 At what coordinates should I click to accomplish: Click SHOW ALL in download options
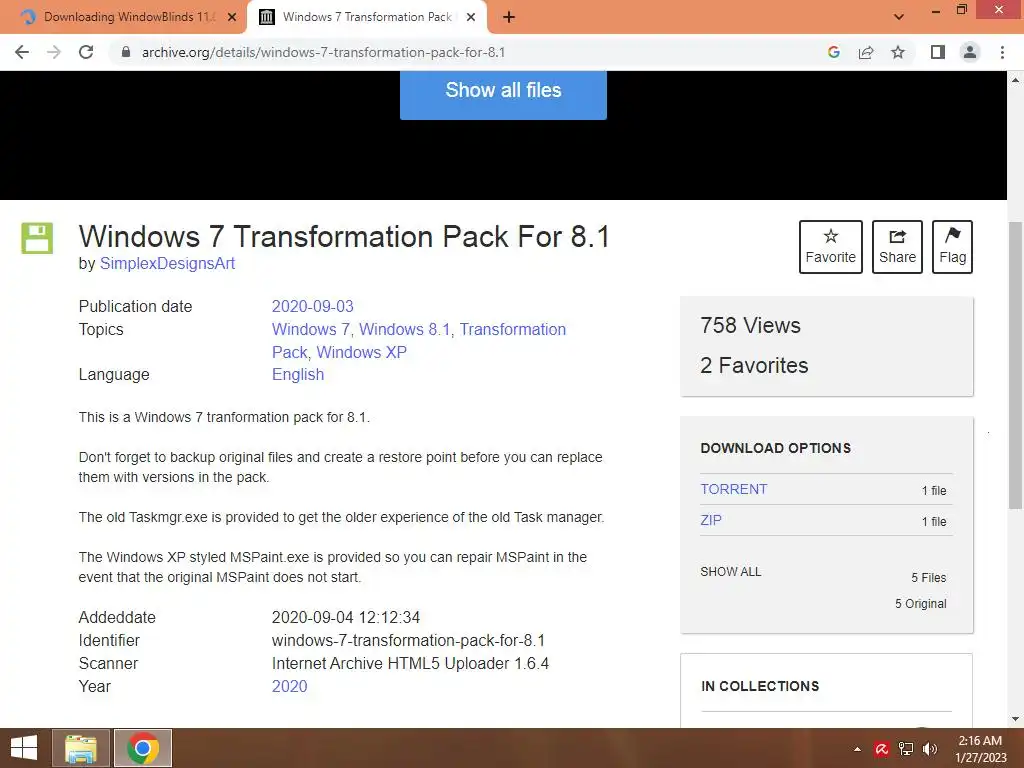click(x=730, y=571)
